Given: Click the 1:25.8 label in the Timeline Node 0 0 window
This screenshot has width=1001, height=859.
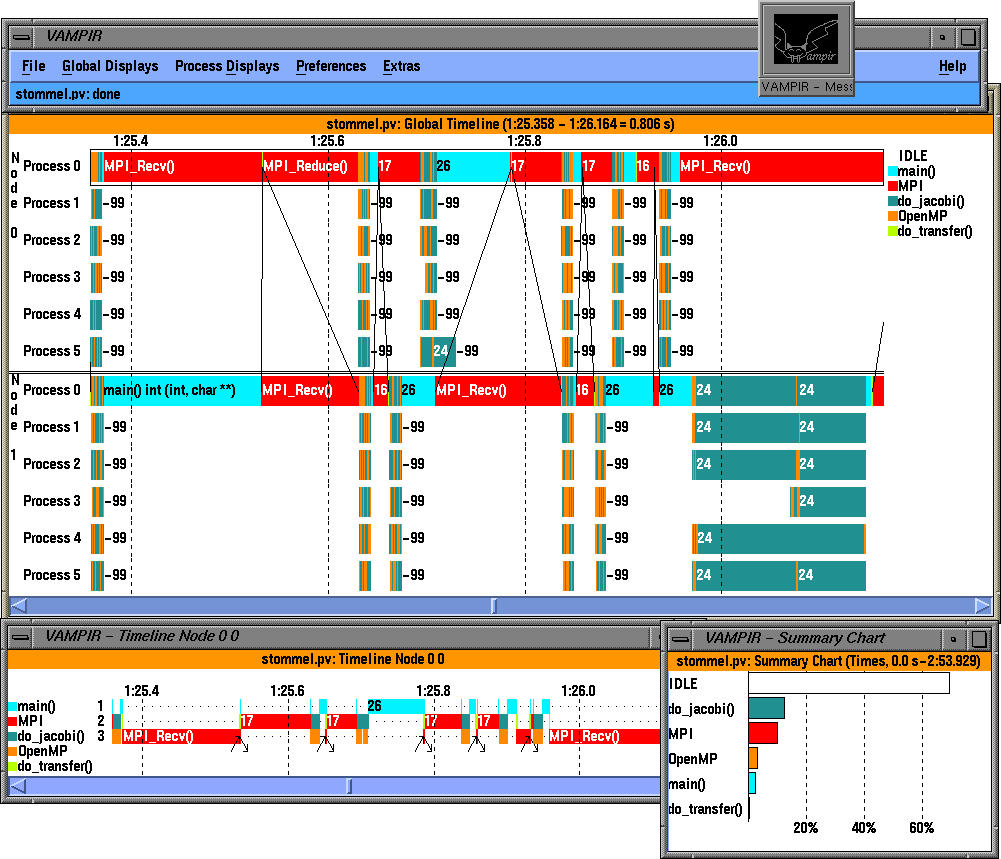Looking at the screenshot, I should pos(433,691).
